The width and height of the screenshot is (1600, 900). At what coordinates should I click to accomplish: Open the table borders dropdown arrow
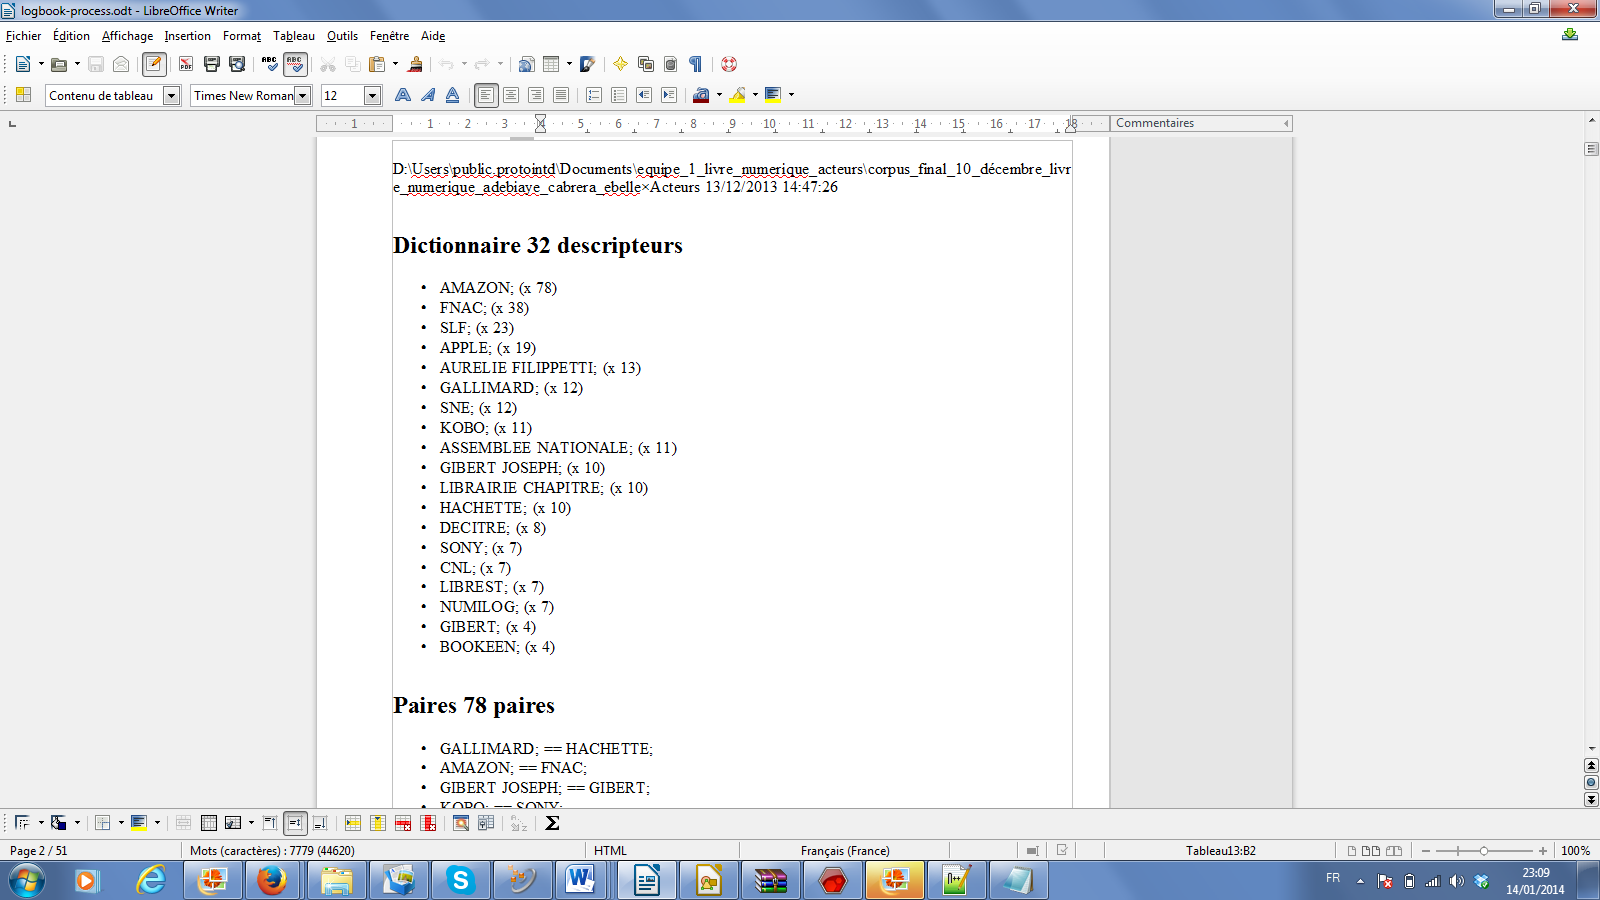click(121, 823)
